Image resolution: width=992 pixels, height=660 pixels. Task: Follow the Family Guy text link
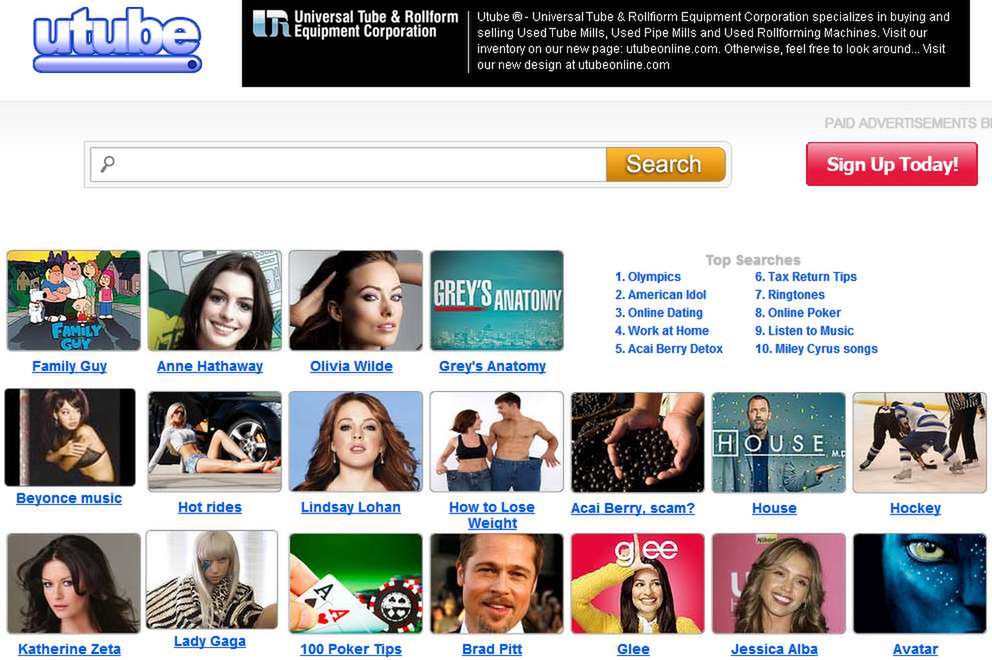[70, 366]
